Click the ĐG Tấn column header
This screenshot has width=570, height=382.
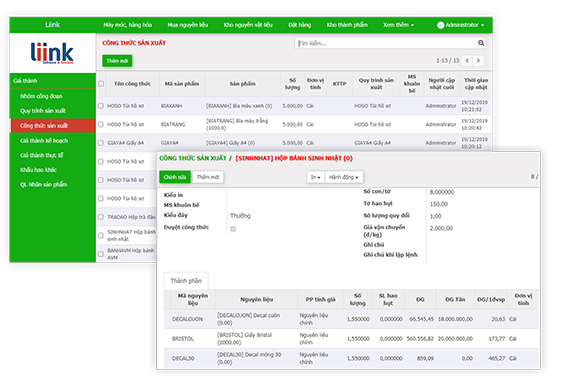click(x=455, y=299)
